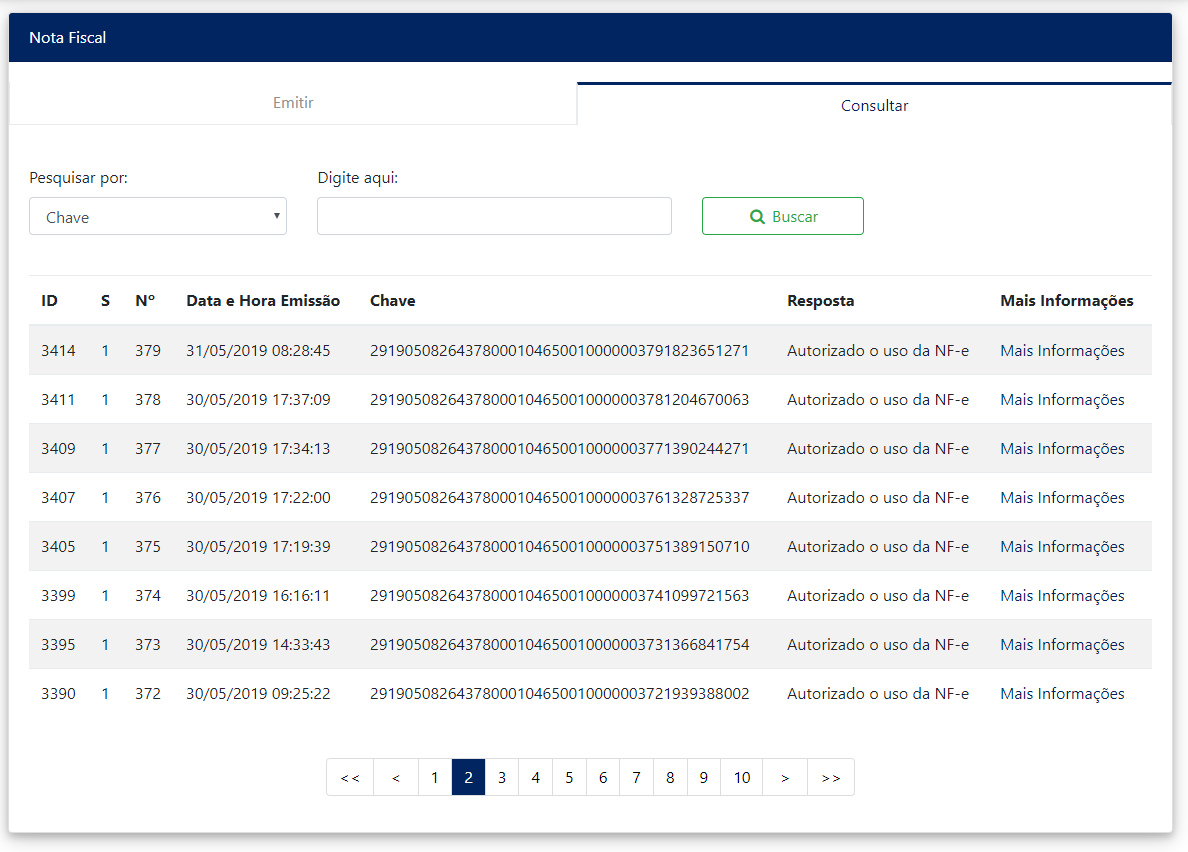Image resolution: width=1188 pixels, height=852 pixels.
Task: Click the magnifier icon in Buscar button
Action: pos(757,217)
